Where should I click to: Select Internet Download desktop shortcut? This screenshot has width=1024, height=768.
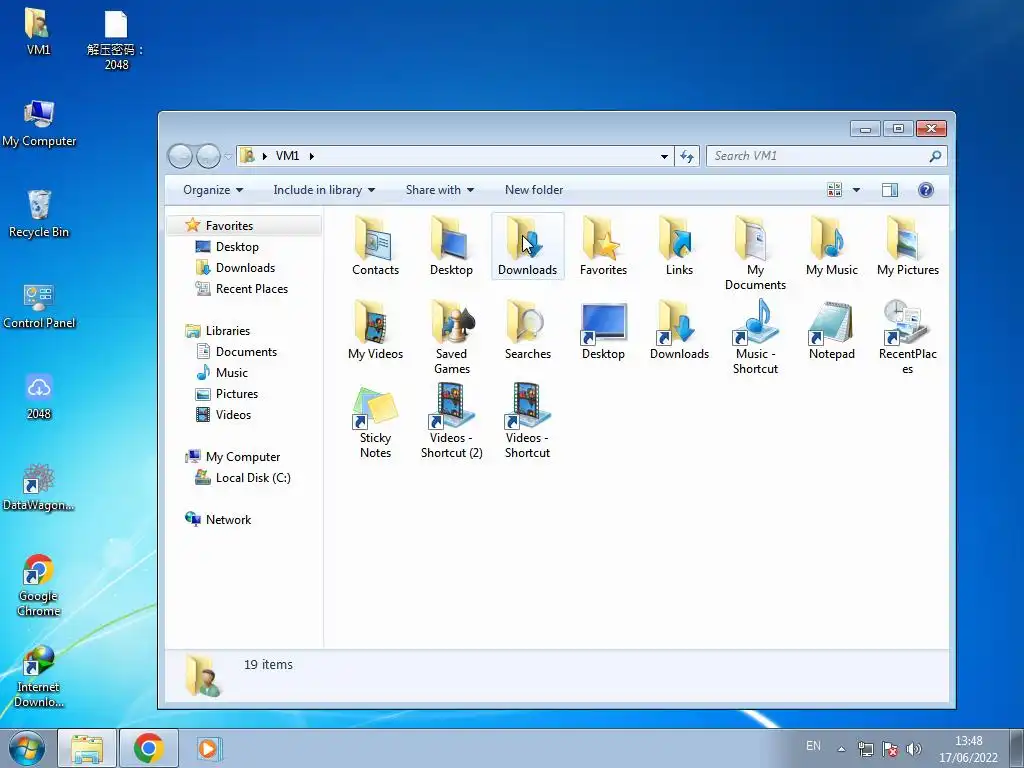point(39,677)
